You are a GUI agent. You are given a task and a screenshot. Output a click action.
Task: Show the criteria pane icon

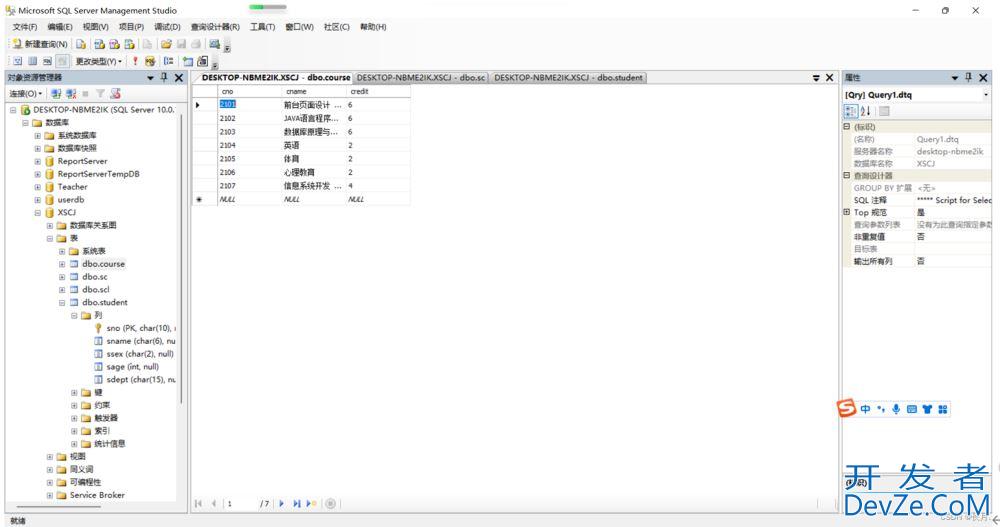pyautogui.click(x=32, y=61)
